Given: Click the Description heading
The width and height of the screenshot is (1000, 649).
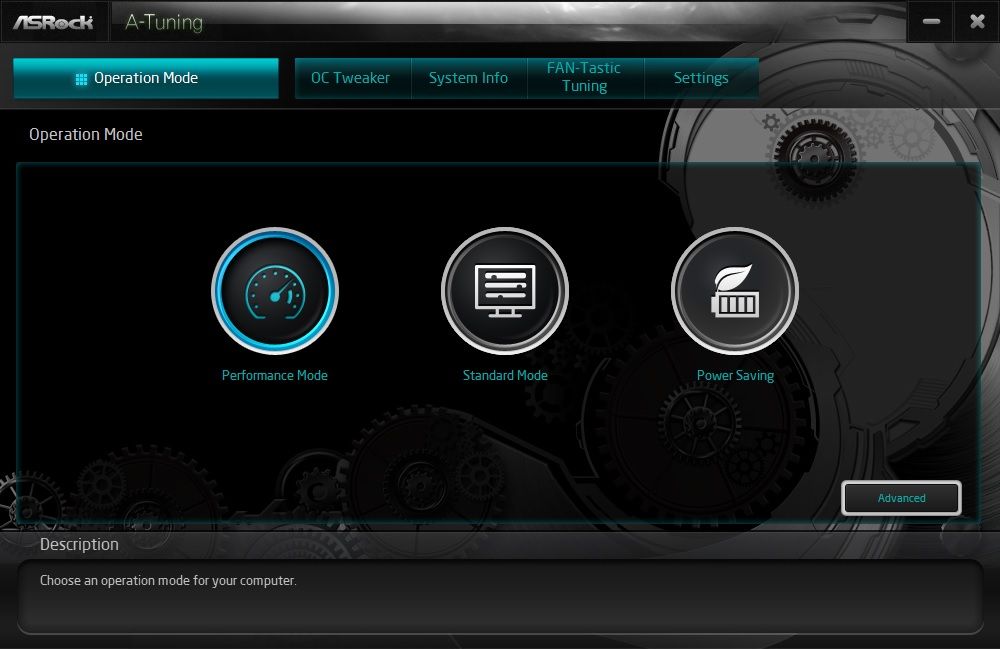Looking at the screenshot, I should (79, 544).
